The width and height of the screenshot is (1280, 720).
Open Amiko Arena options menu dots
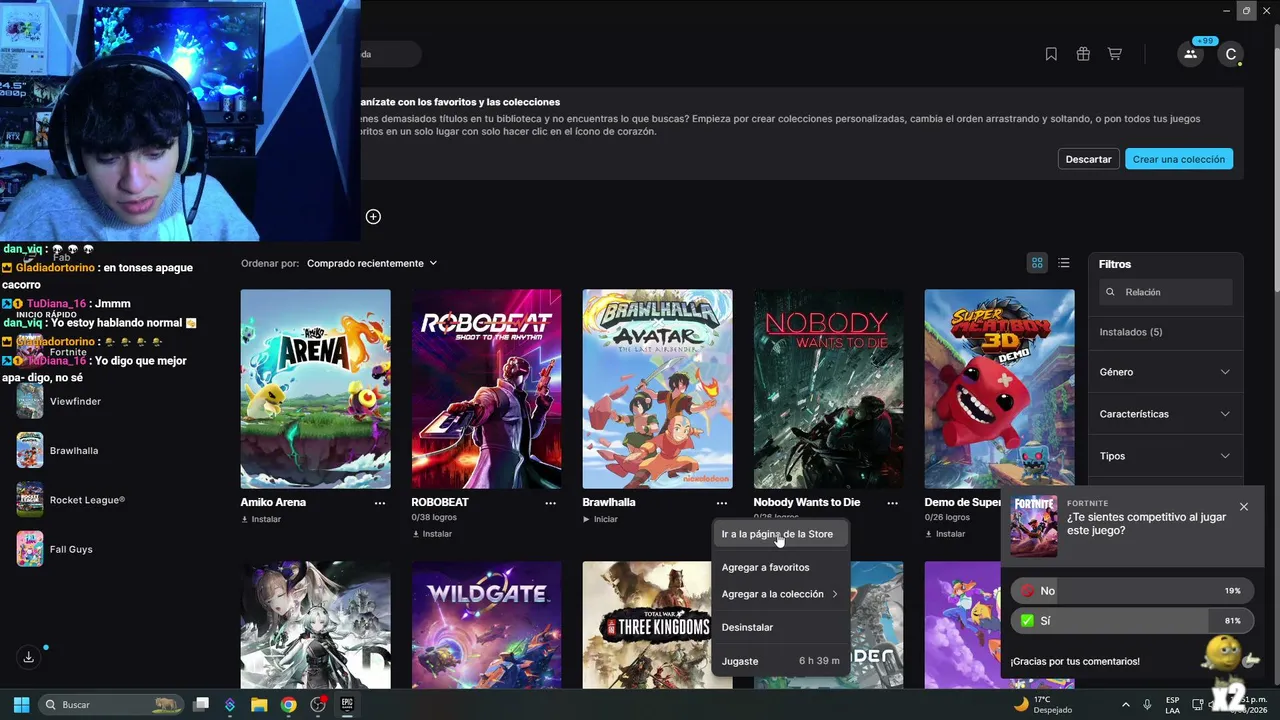click(x=380, y=503)
